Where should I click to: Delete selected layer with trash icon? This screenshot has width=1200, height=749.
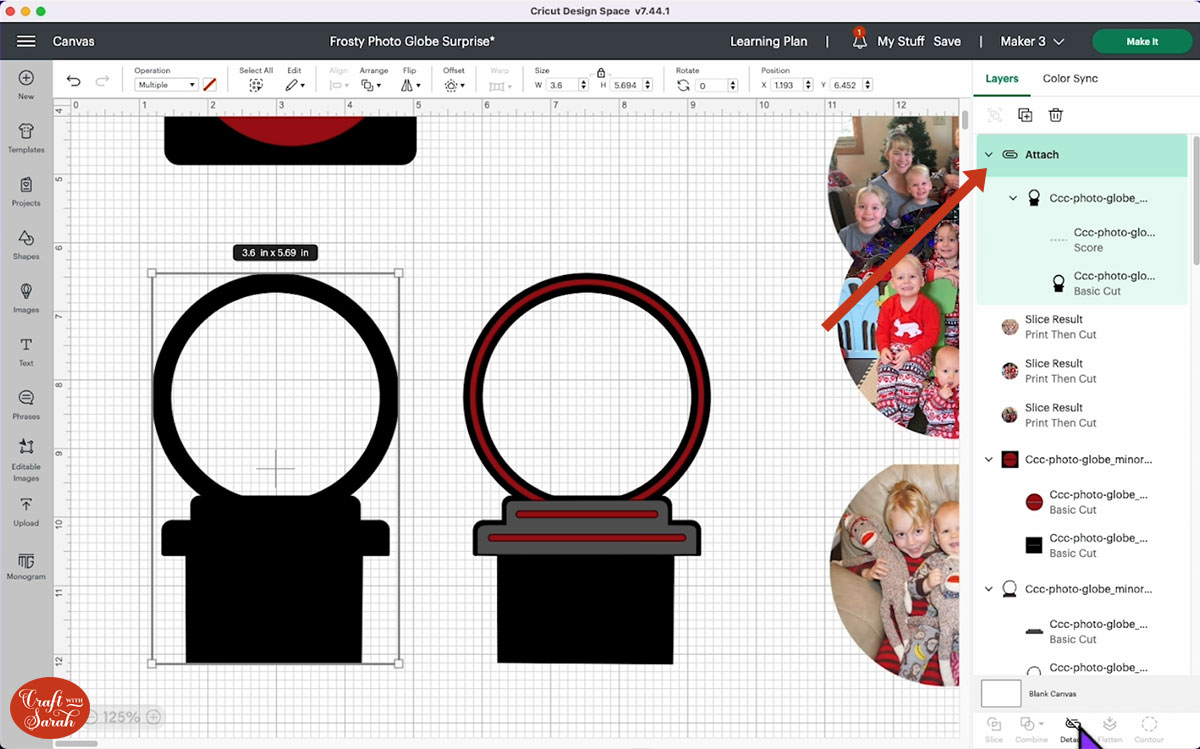click(1055, 115)
